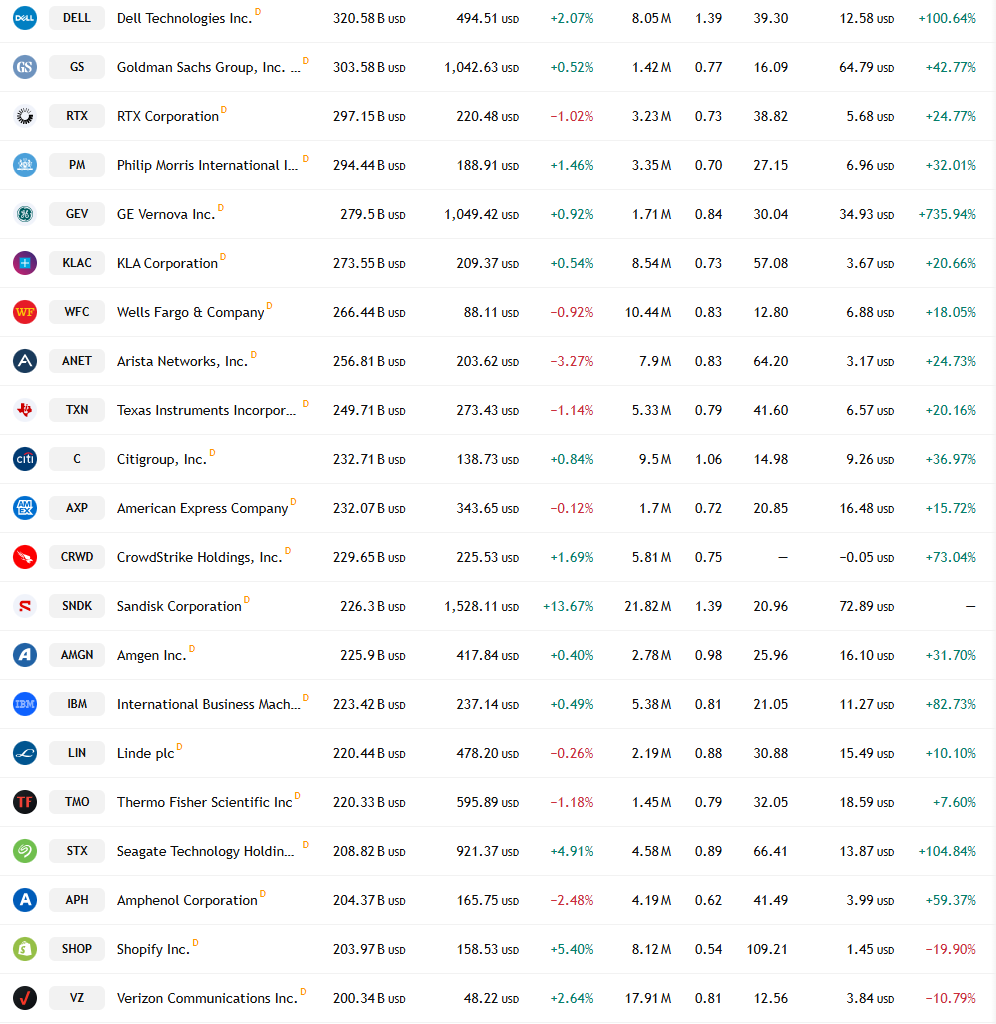The width and height of the screenshot is (996, 1024).
Task: Open the GE Vernova Inc. company link
Action: (166, 214)
